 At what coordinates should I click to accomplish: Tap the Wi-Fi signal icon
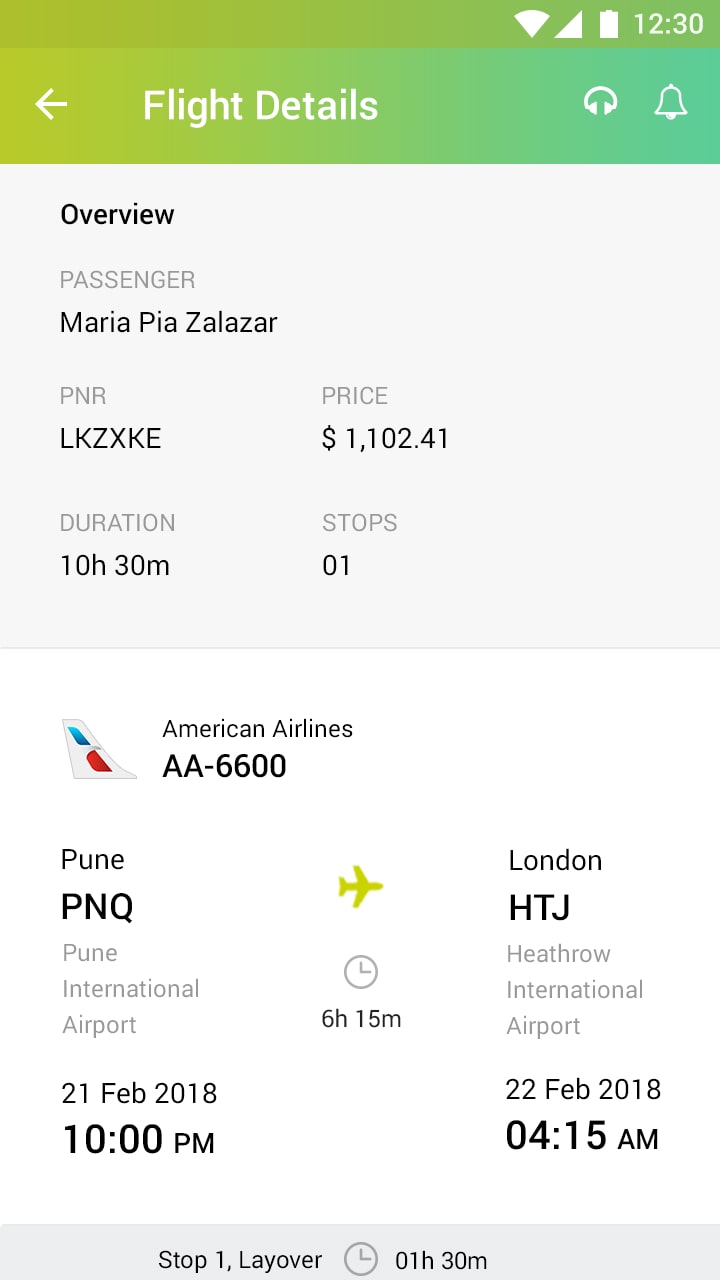coord(532,24)
